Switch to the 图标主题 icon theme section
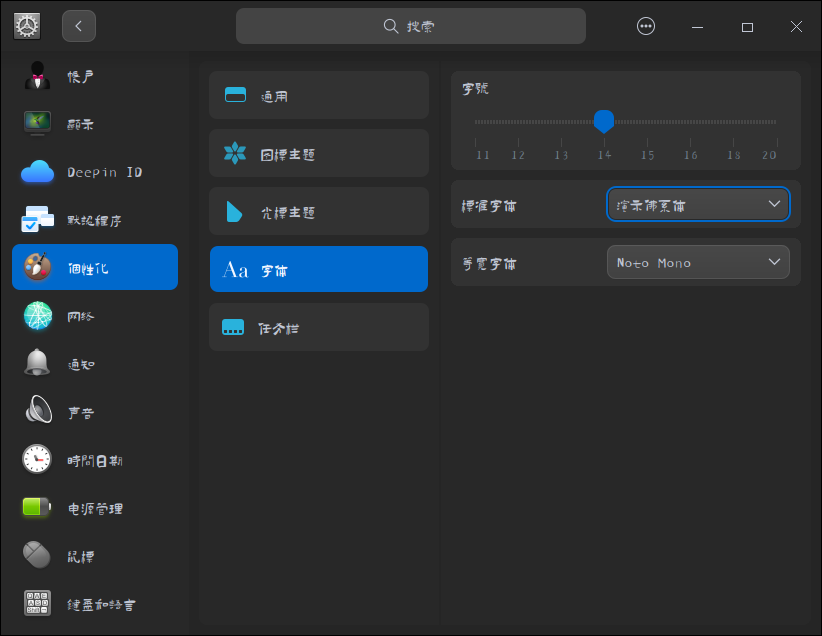 click(x=318, y=153)
